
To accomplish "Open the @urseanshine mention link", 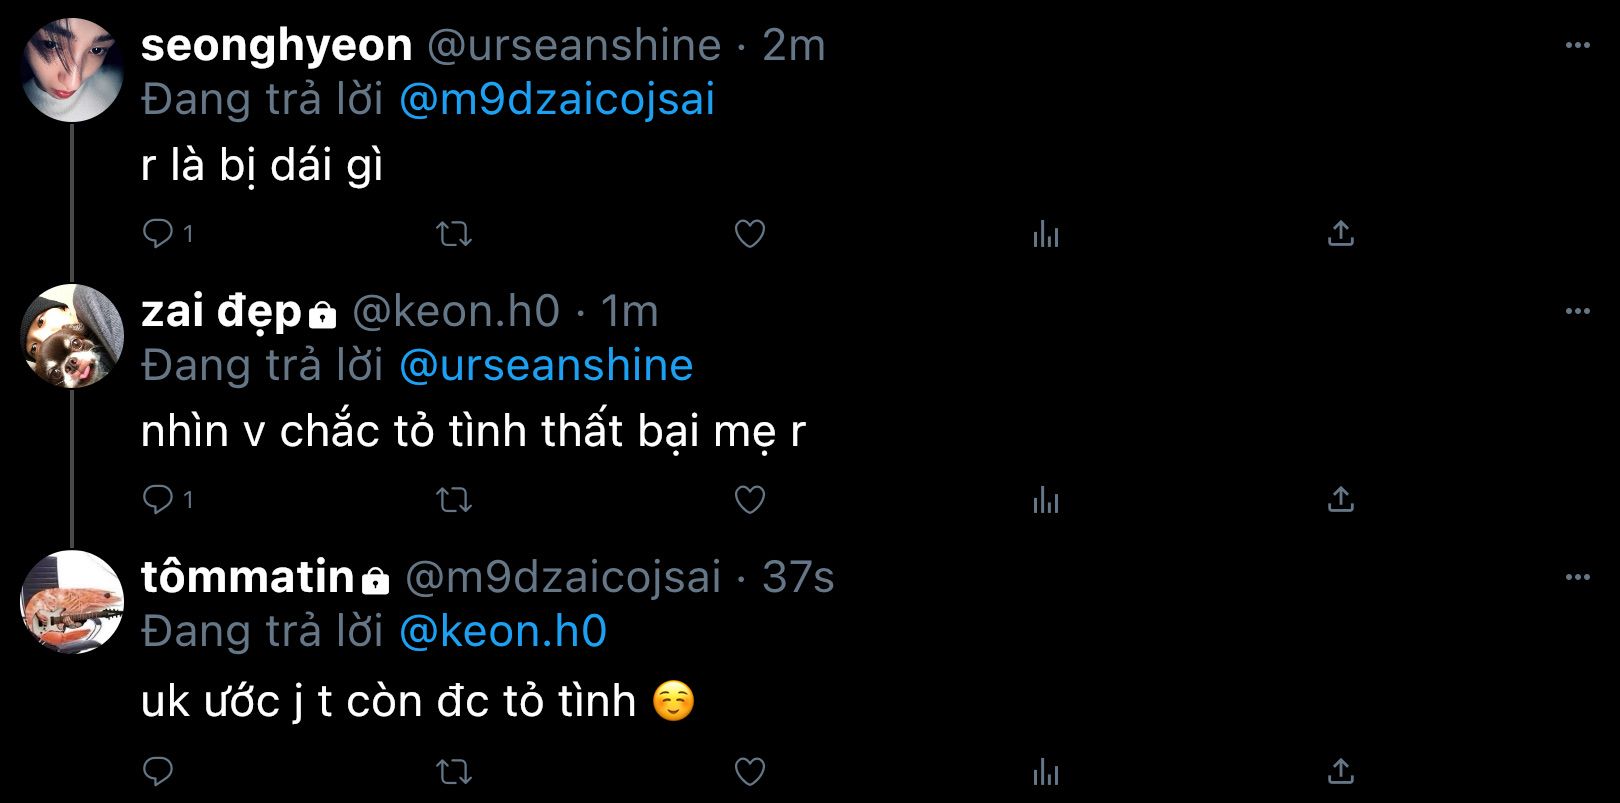I will 546,366.
